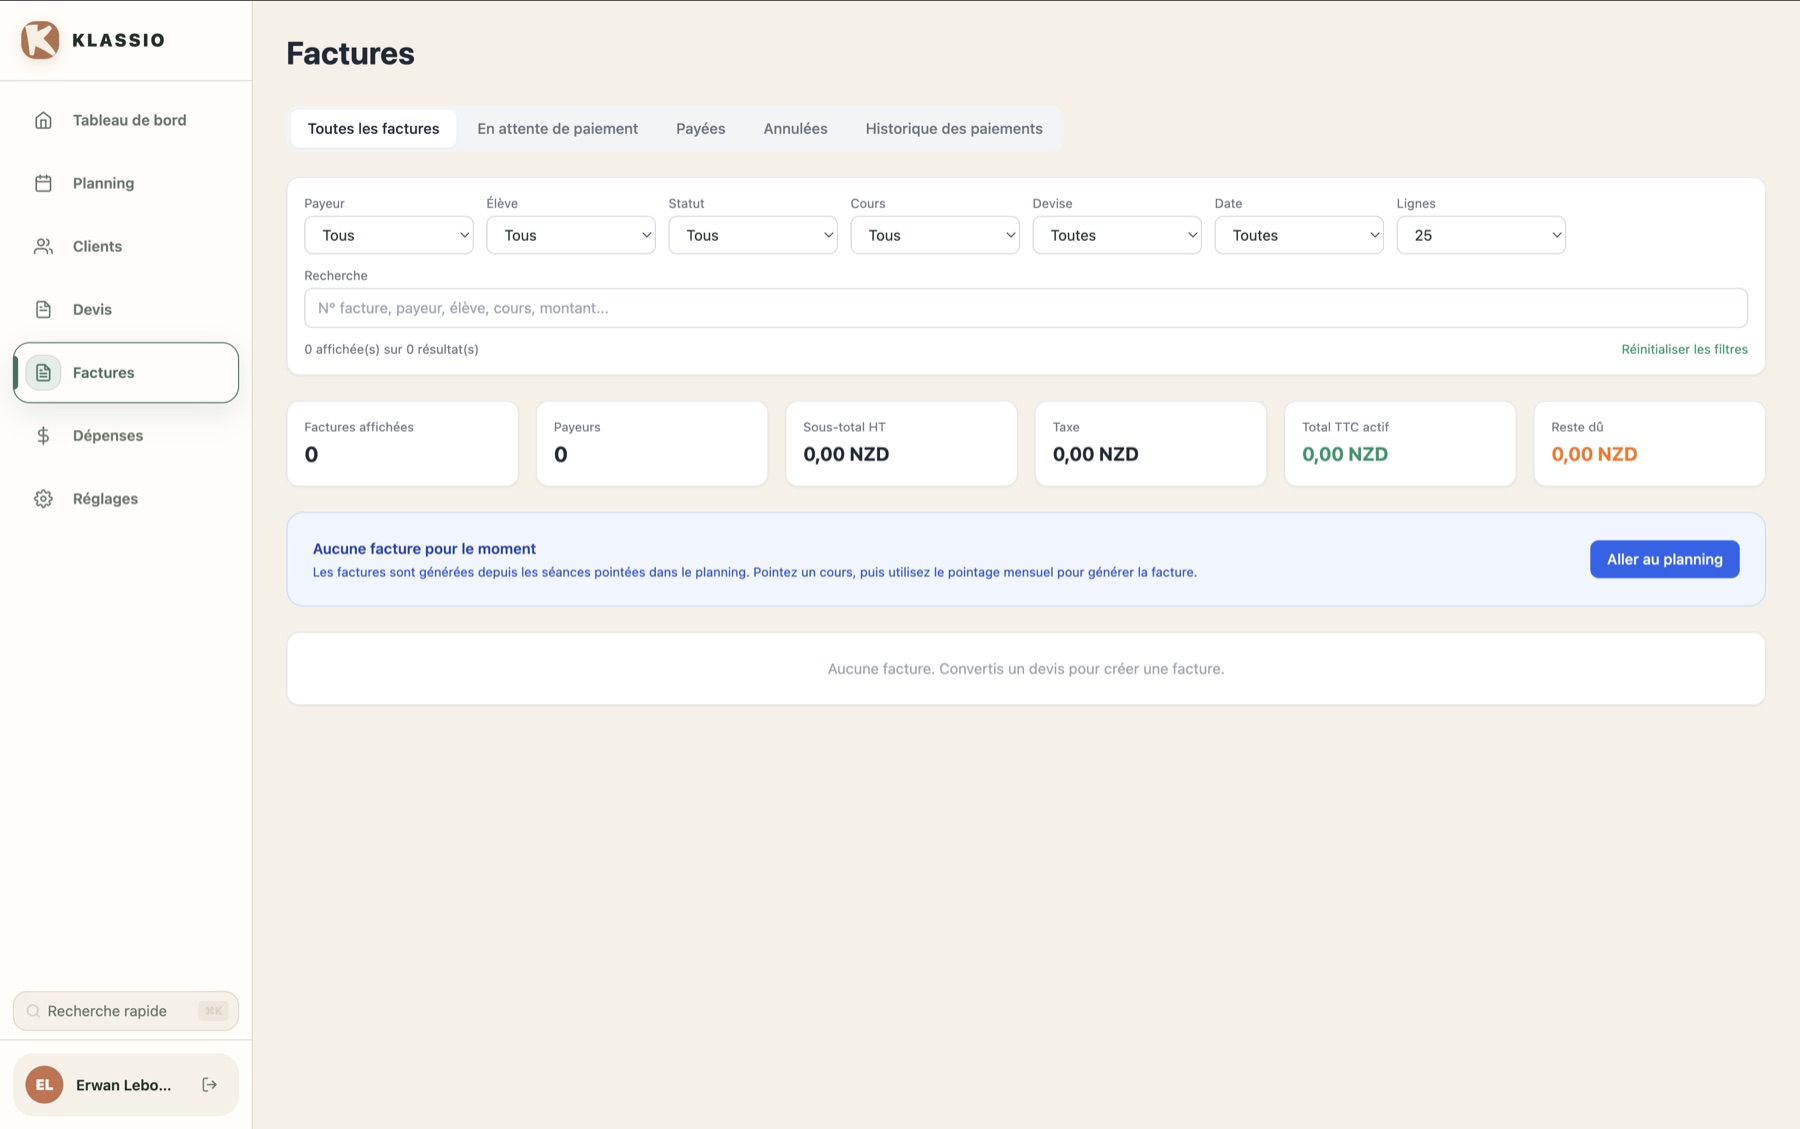Click 'Aucune facture. Convertis un devis' message
This screenshot has width=1800, height=1129.
click(1025, 668)
